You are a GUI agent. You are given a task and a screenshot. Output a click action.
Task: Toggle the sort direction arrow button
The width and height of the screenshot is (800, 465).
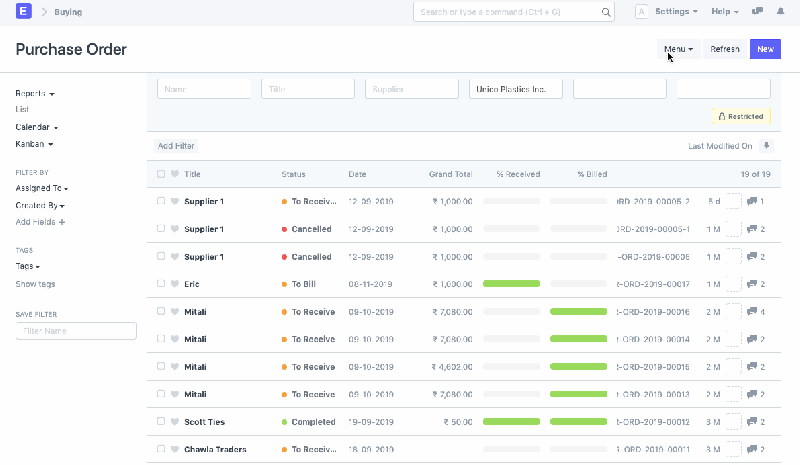766,146
